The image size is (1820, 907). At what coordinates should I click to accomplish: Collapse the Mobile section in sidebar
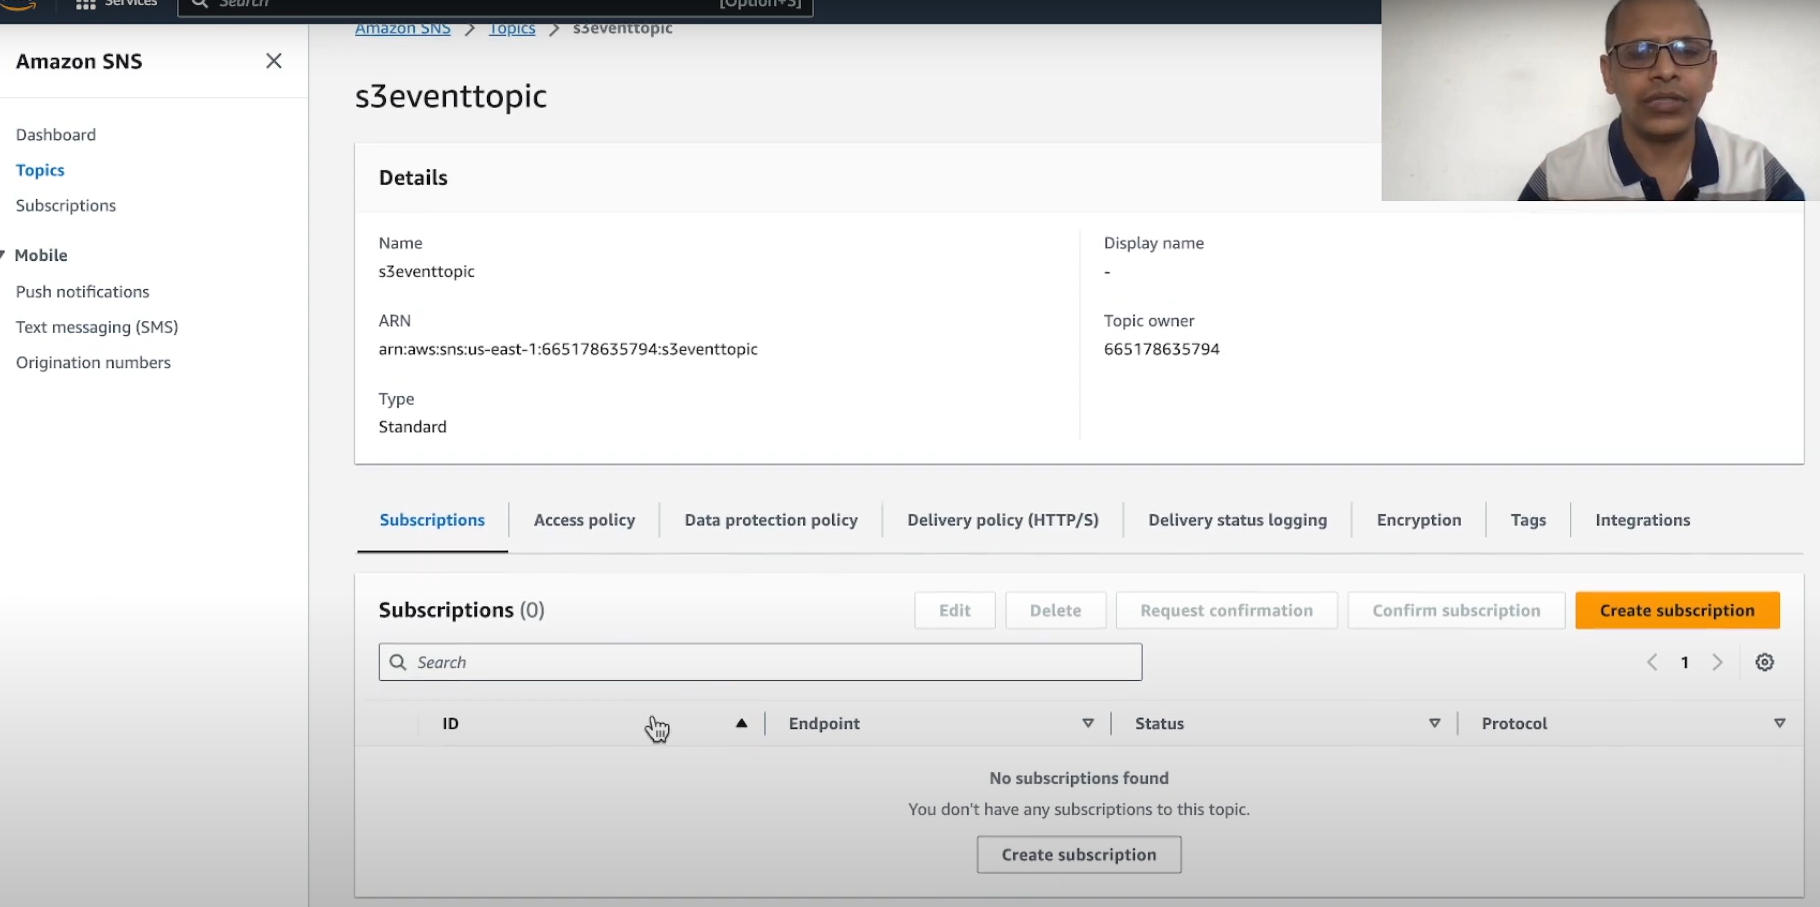pos(3,255)
